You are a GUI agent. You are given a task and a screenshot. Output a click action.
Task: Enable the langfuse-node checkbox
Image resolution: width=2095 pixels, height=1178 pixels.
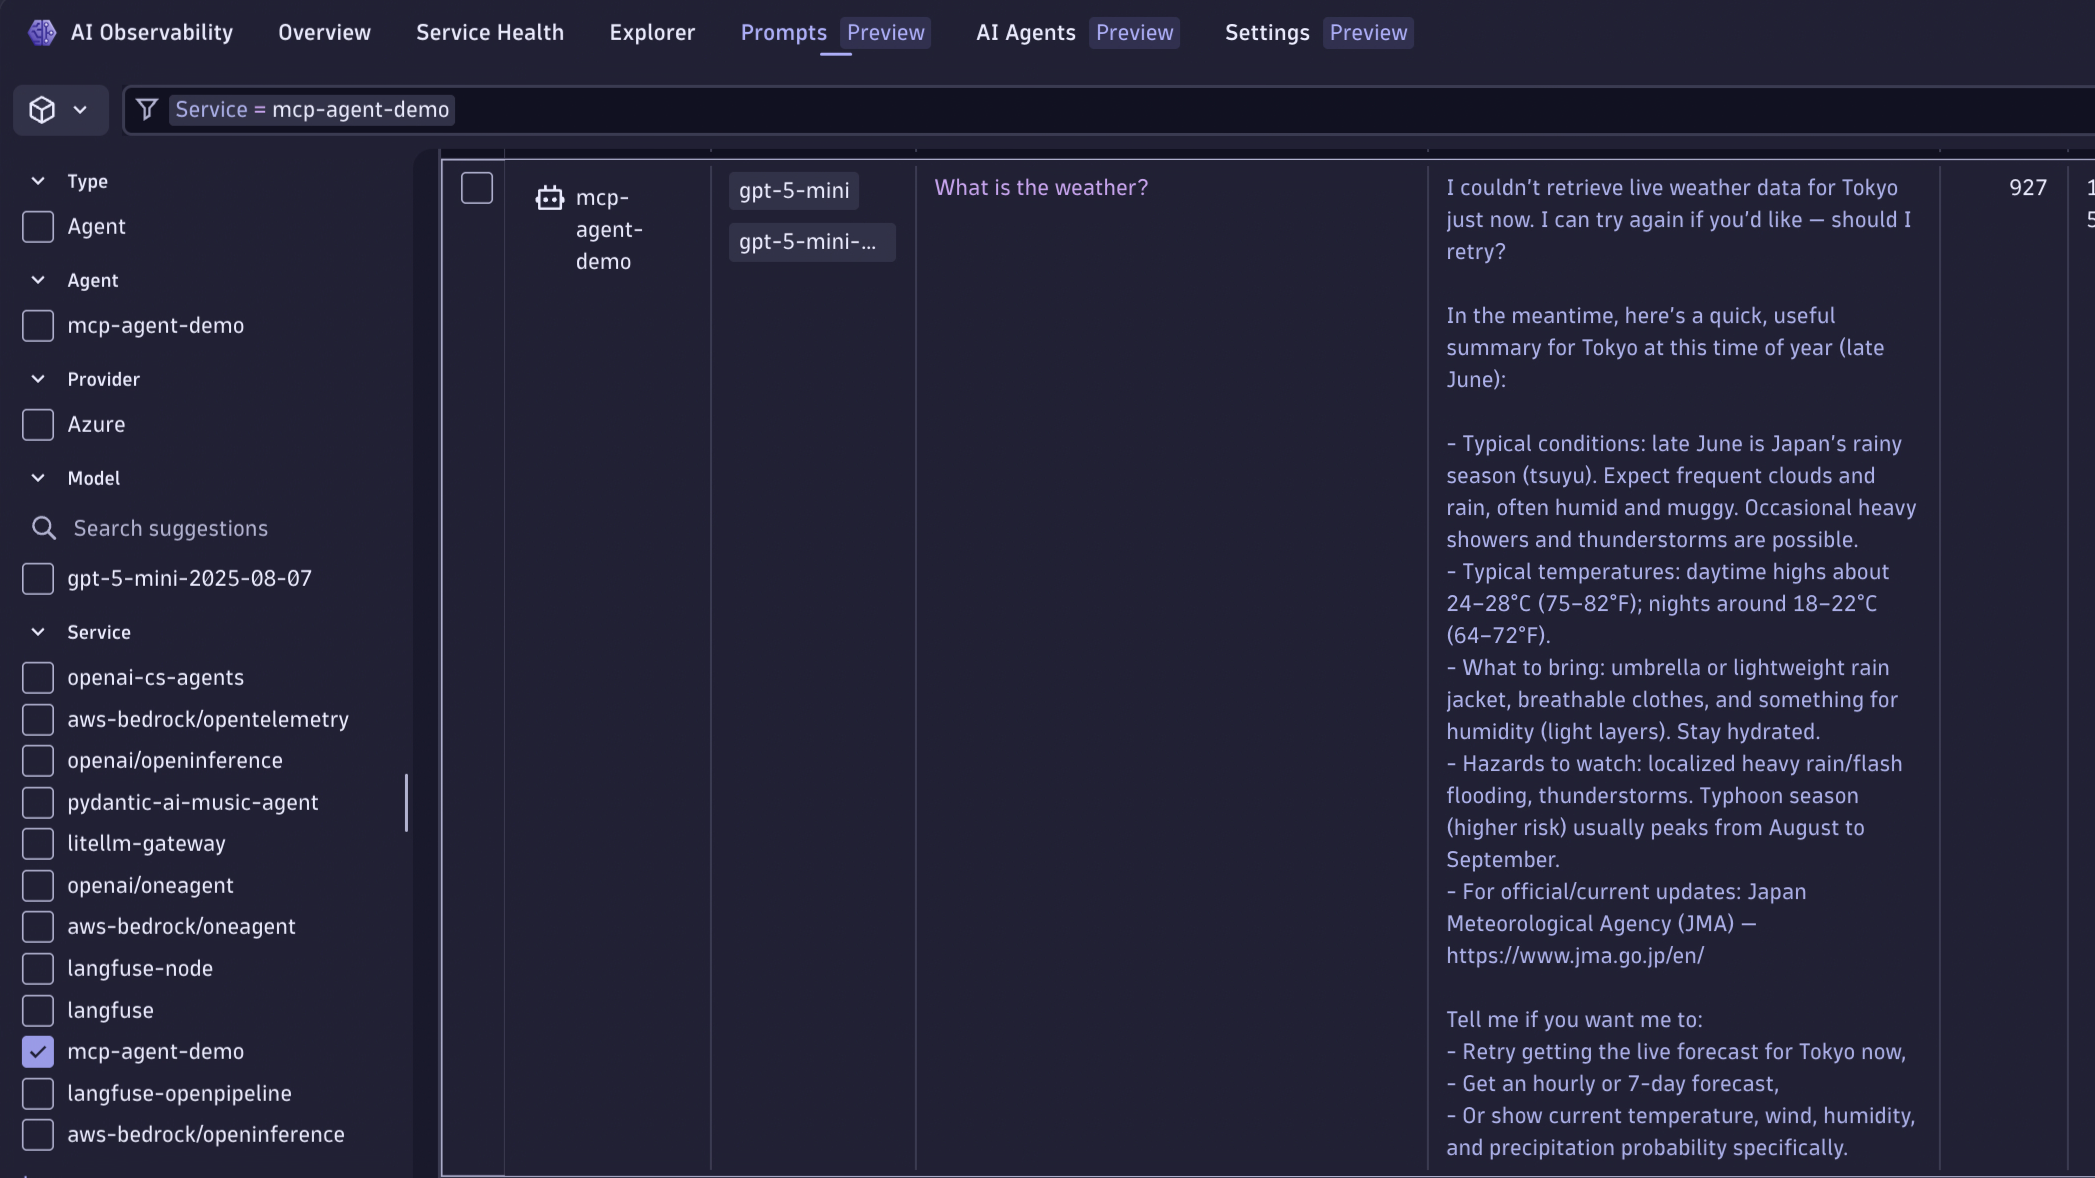tap(38, 969)
